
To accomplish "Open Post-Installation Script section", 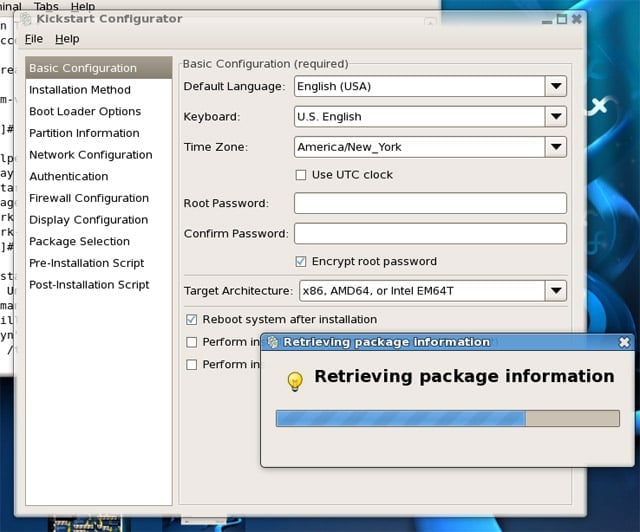I will [99, 284].
